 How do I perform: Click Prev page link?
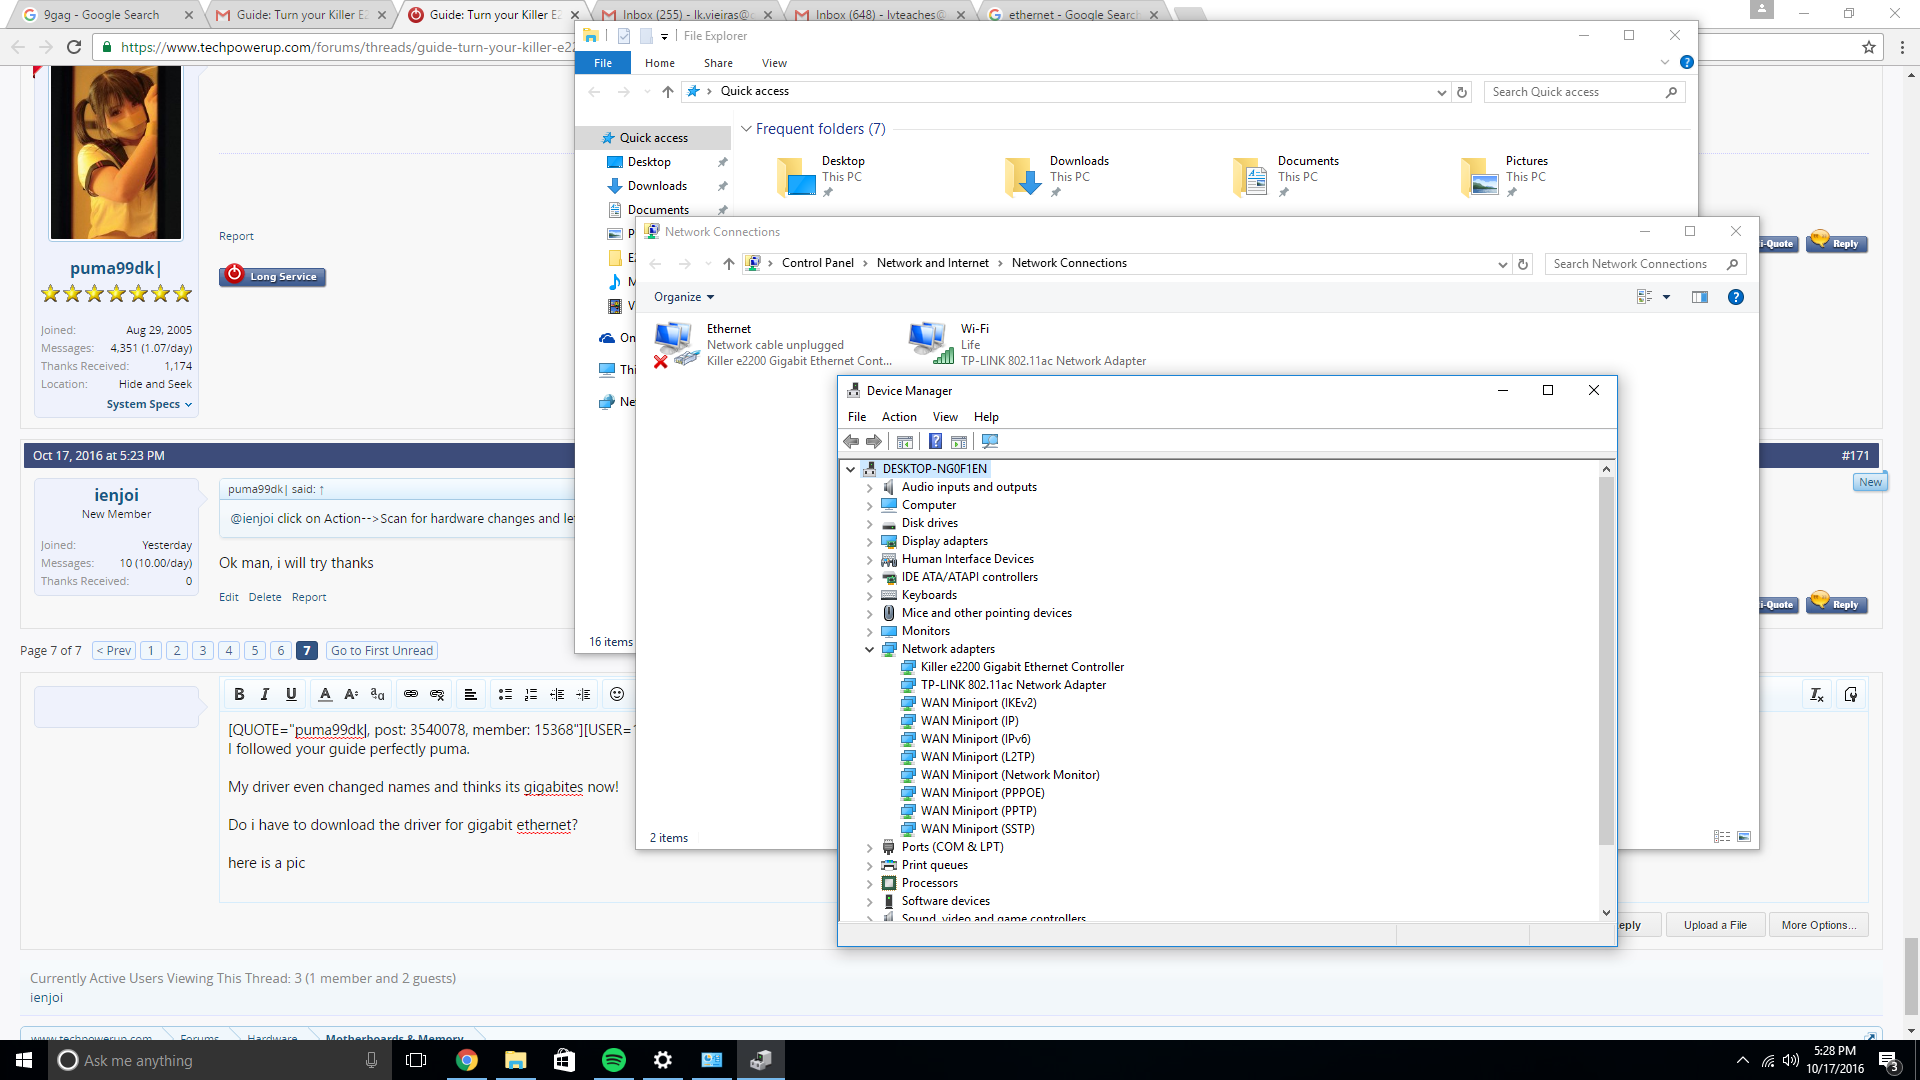coord(114,651)
